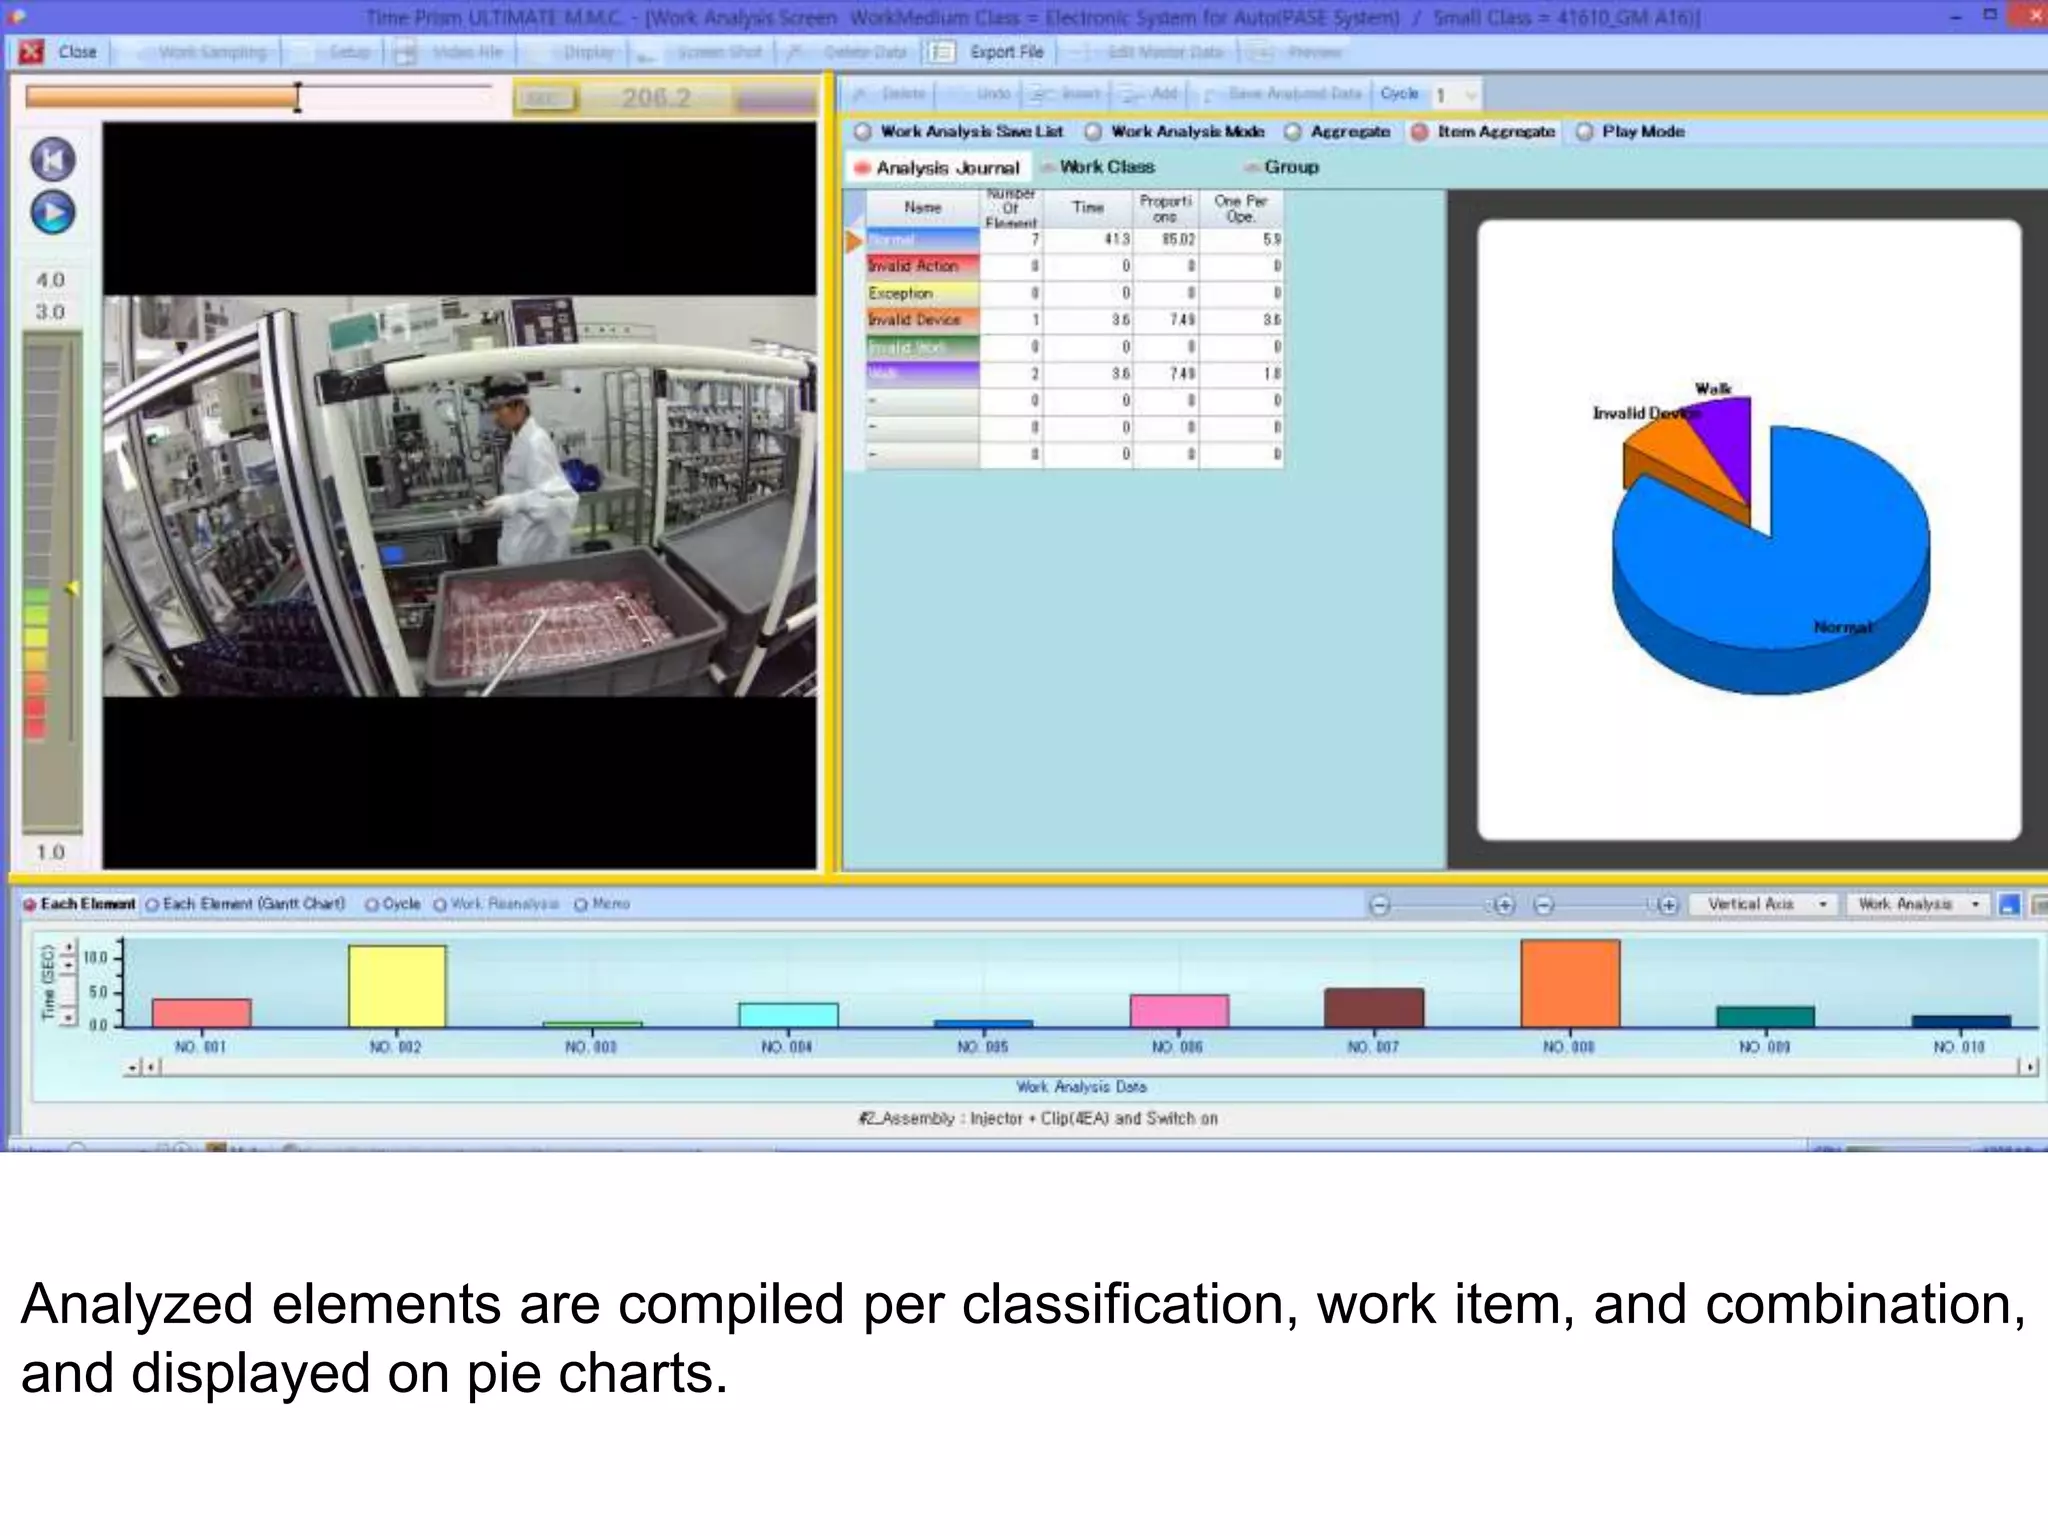Click the blue chart view icon
Image resolution: width=2048 pixels, height=1536 pixels.
2008,905
